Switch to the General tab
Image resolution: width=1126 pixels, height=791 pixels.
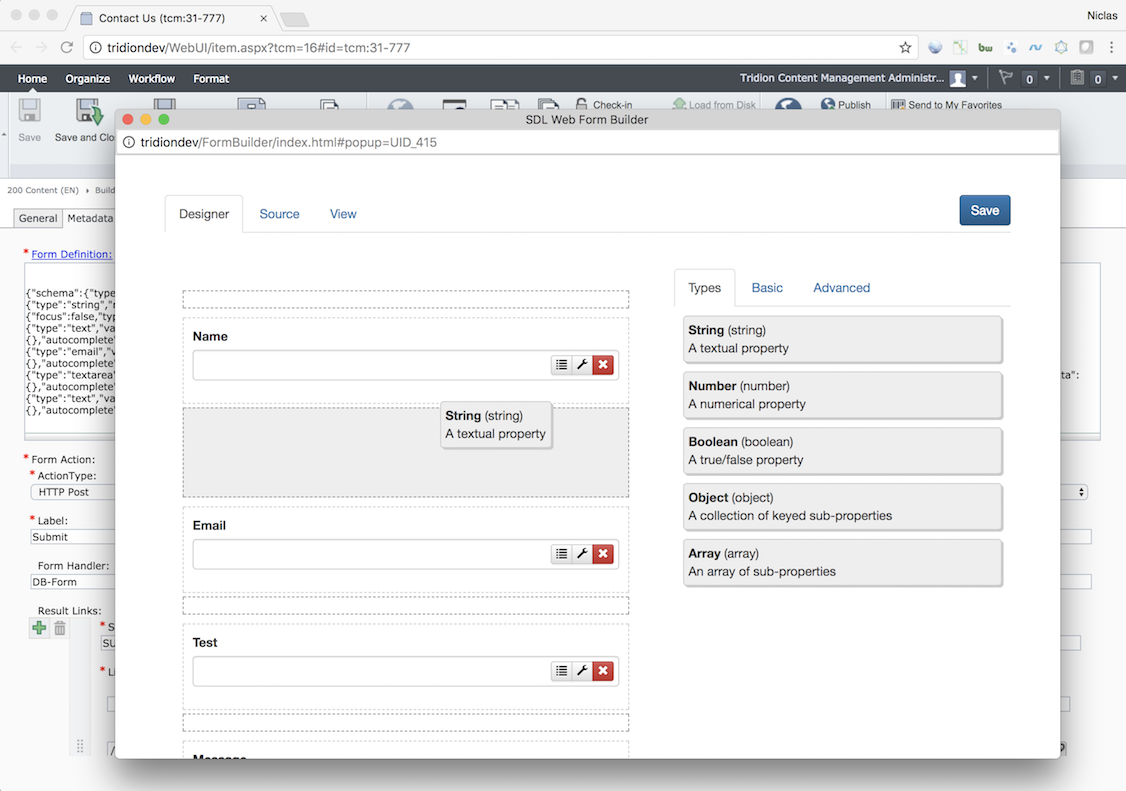pos(38,218)
